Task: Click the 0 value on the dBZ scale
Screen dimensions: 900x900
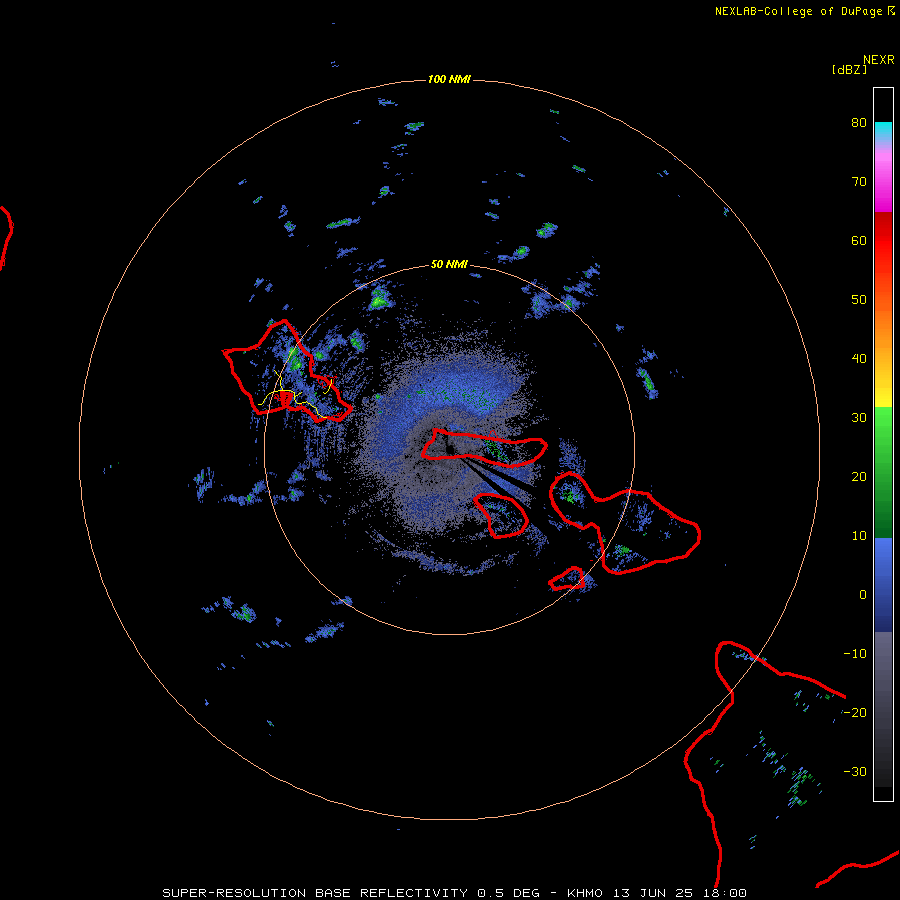Action: point(863,595)
